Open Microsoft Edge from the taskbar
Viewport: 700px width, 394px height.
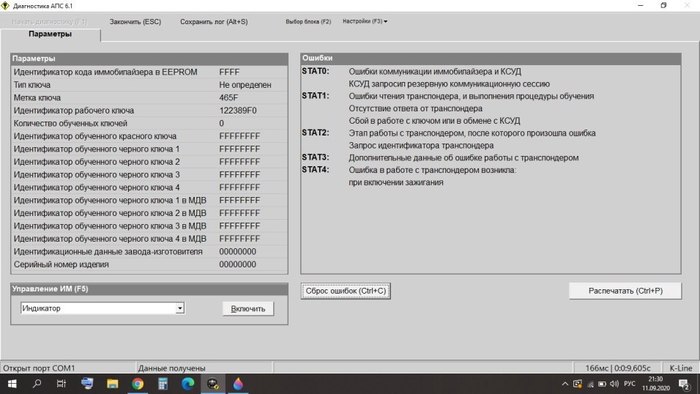click(188, 384)
